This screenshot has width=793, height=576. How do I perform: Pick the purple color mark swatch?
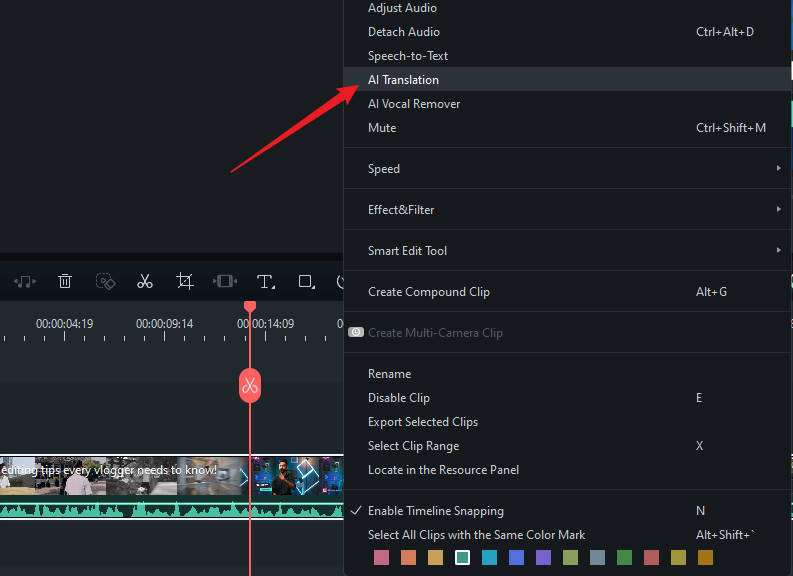543,557
